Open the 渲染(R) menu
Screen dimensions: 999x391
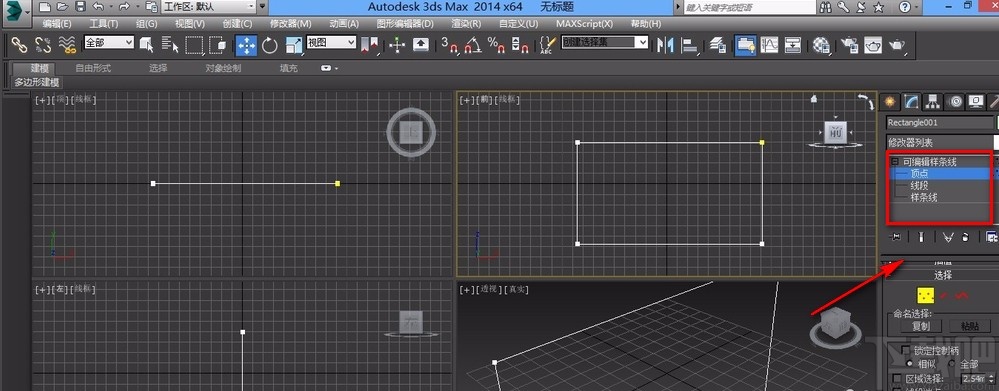[466, 24]
